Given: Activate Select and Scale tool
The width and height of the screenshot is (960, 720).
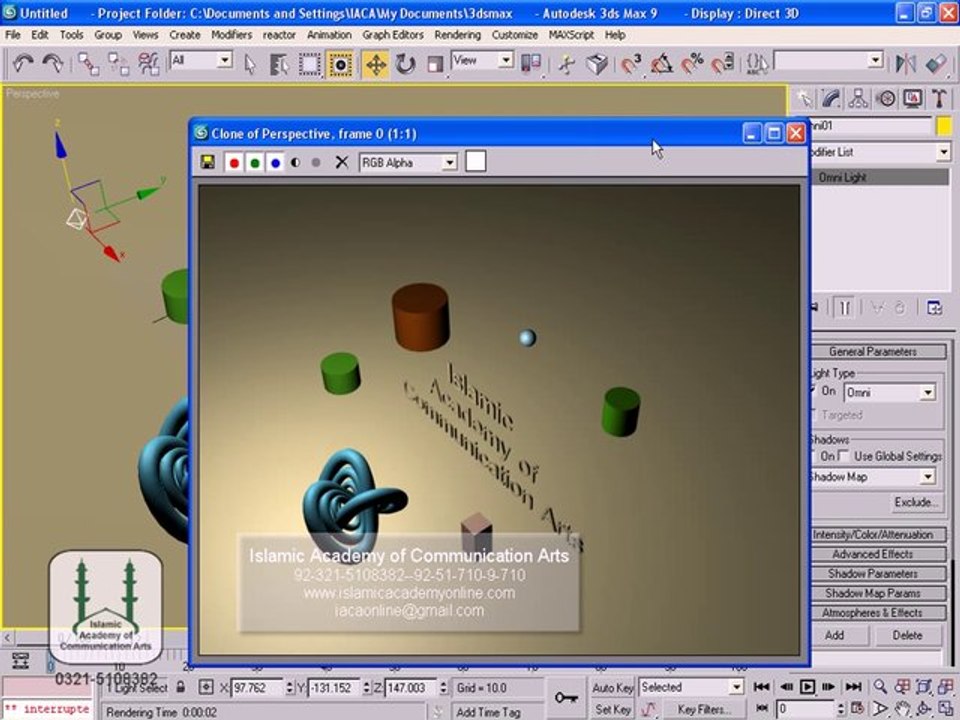Looking at the screenshot, I should click(435, 64).
